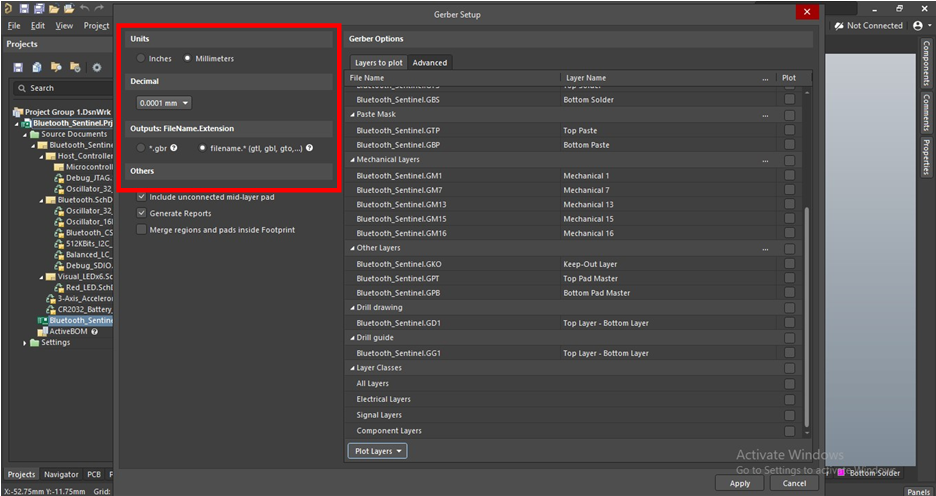Switch to the Advanced tab

tap(430, 63)
